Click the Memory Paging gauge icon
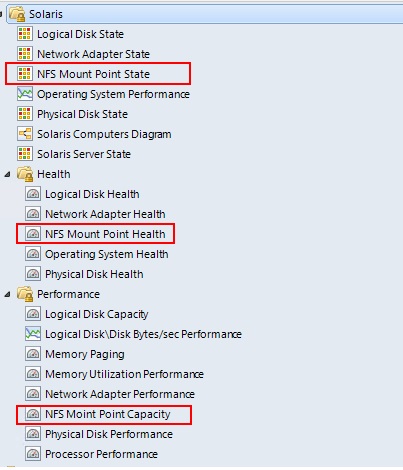The image size is (403, 470). (33, 354)
